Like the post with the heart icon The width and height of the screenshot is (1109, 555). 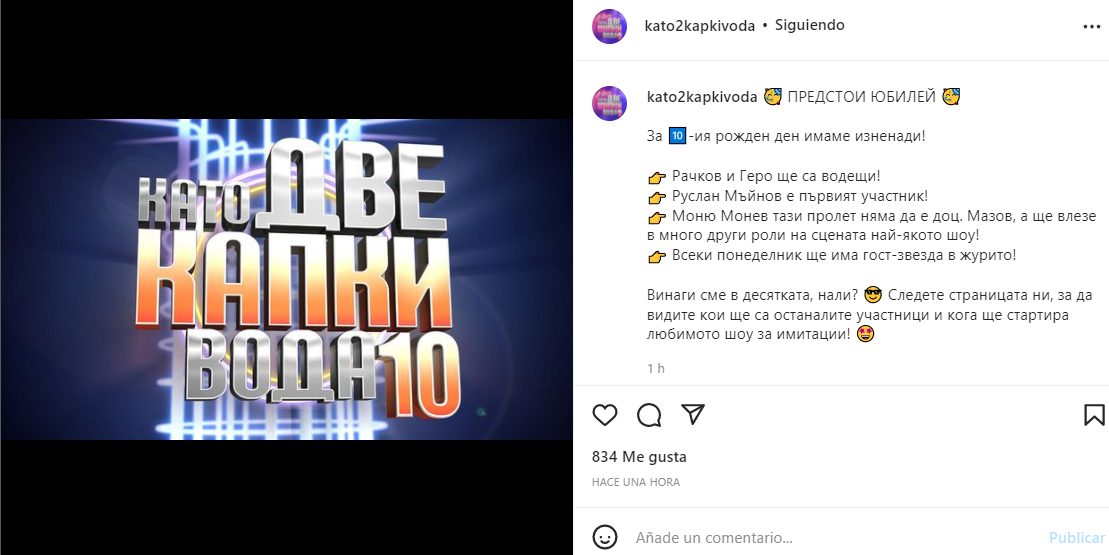tap(605, 415)
